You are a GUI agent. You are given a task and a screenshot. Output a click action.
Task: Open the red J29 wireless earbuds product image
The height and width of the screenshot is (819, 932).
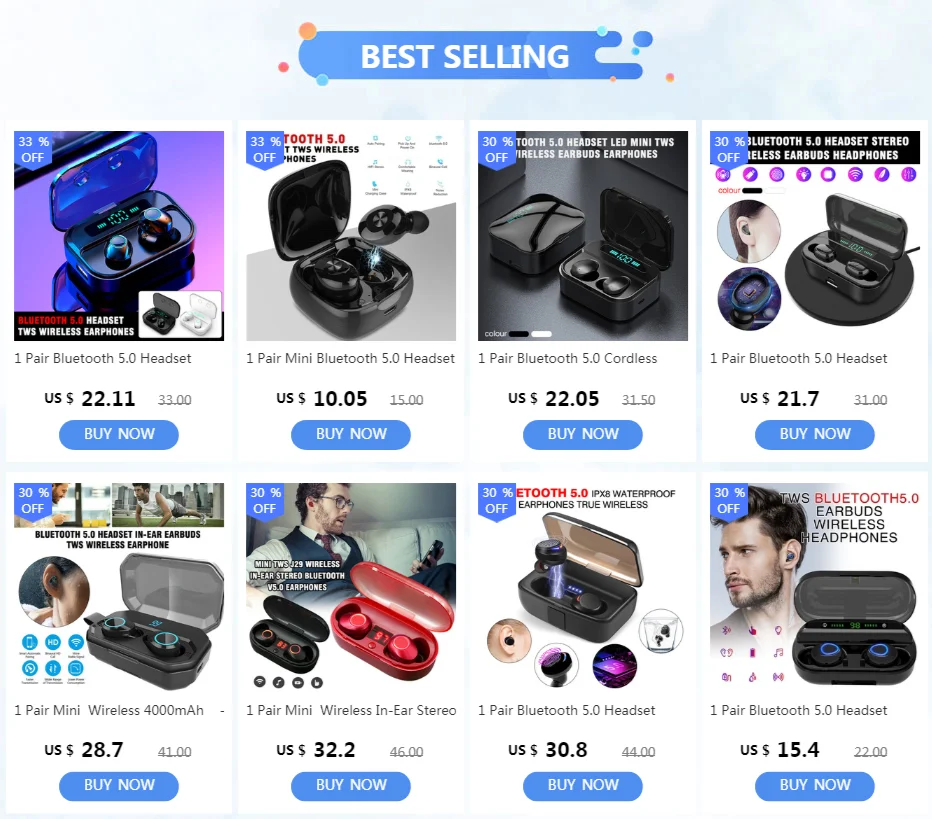pyautogui.click(x=351, y=588)
